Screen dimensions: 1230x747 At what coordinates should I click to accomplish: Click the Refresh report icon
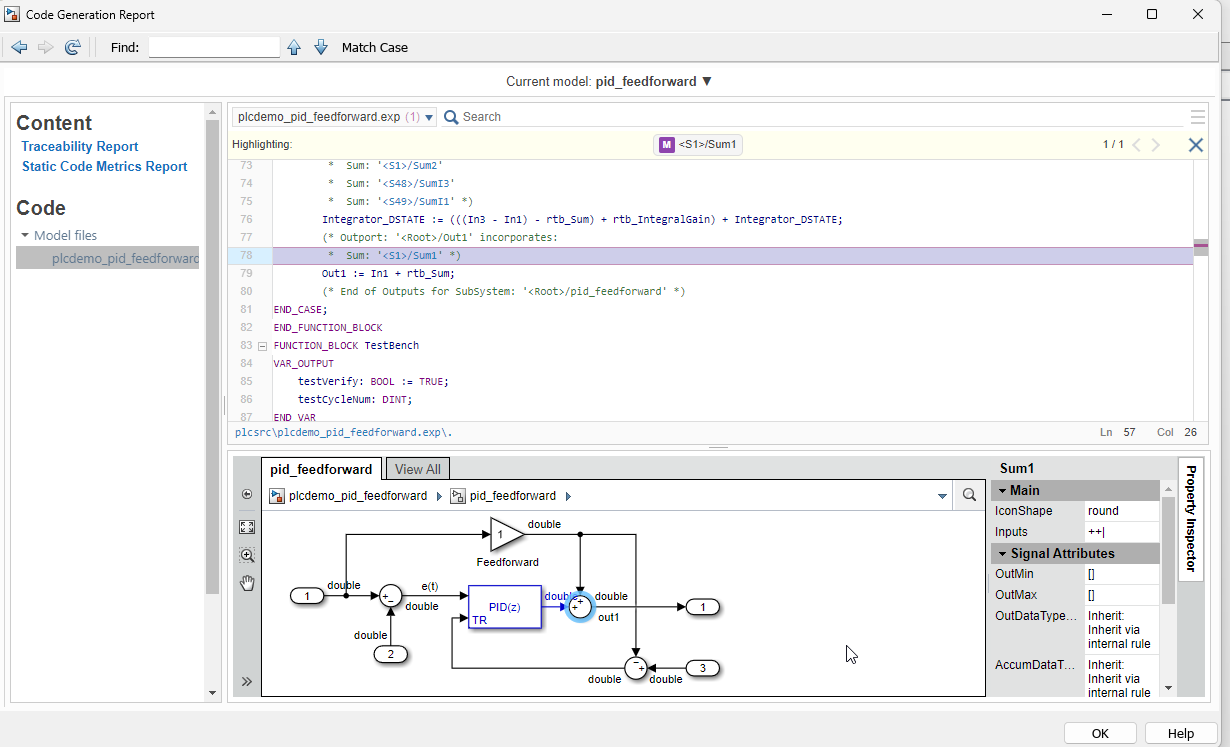tap(72, 47)
